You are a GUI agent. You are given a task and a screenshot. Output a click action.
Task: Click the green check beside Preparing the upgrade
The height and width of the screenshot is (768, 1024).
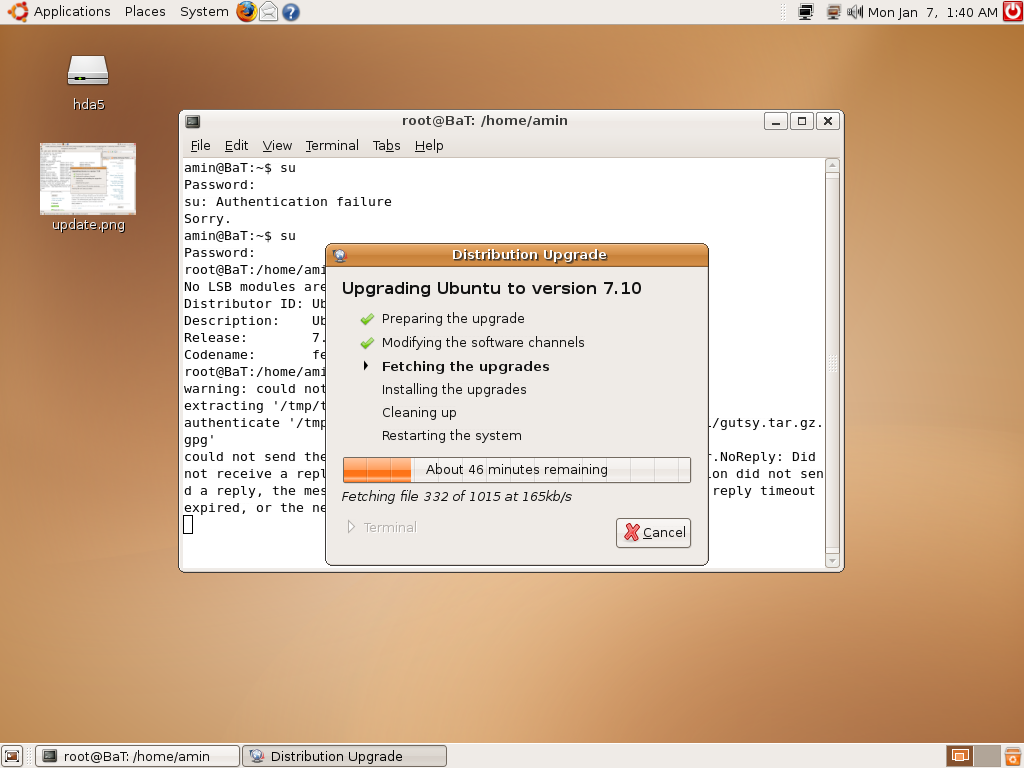tap(367, 319)
